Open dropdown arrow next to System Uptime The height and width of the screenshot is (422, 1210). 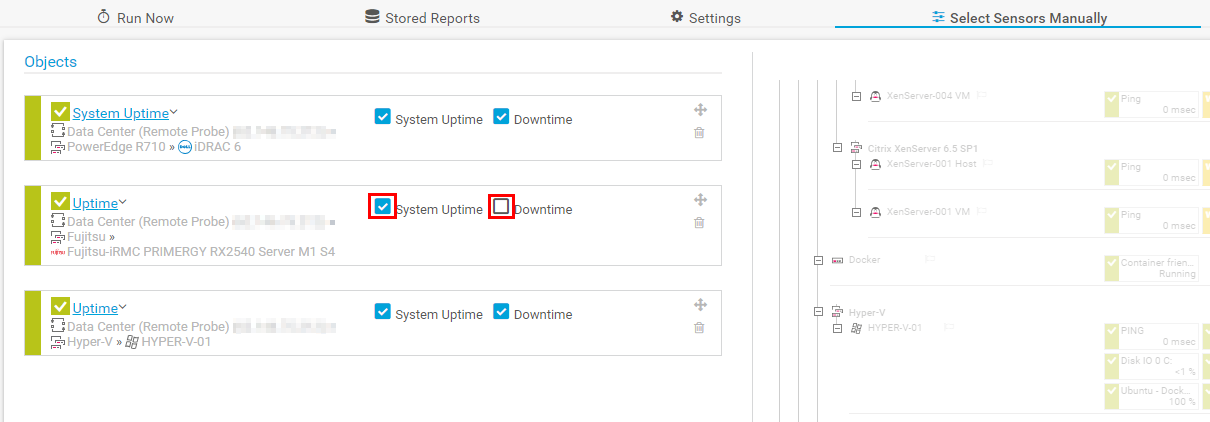tap(174, 112)
